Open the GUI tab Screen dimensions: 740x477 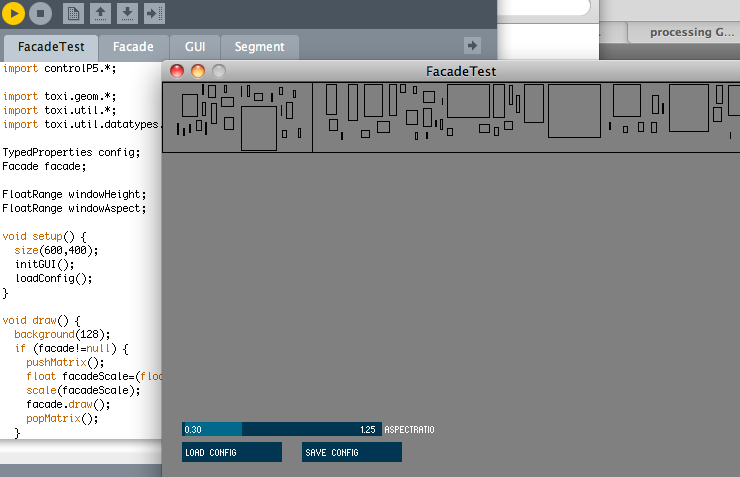click(x=195, y=47)
